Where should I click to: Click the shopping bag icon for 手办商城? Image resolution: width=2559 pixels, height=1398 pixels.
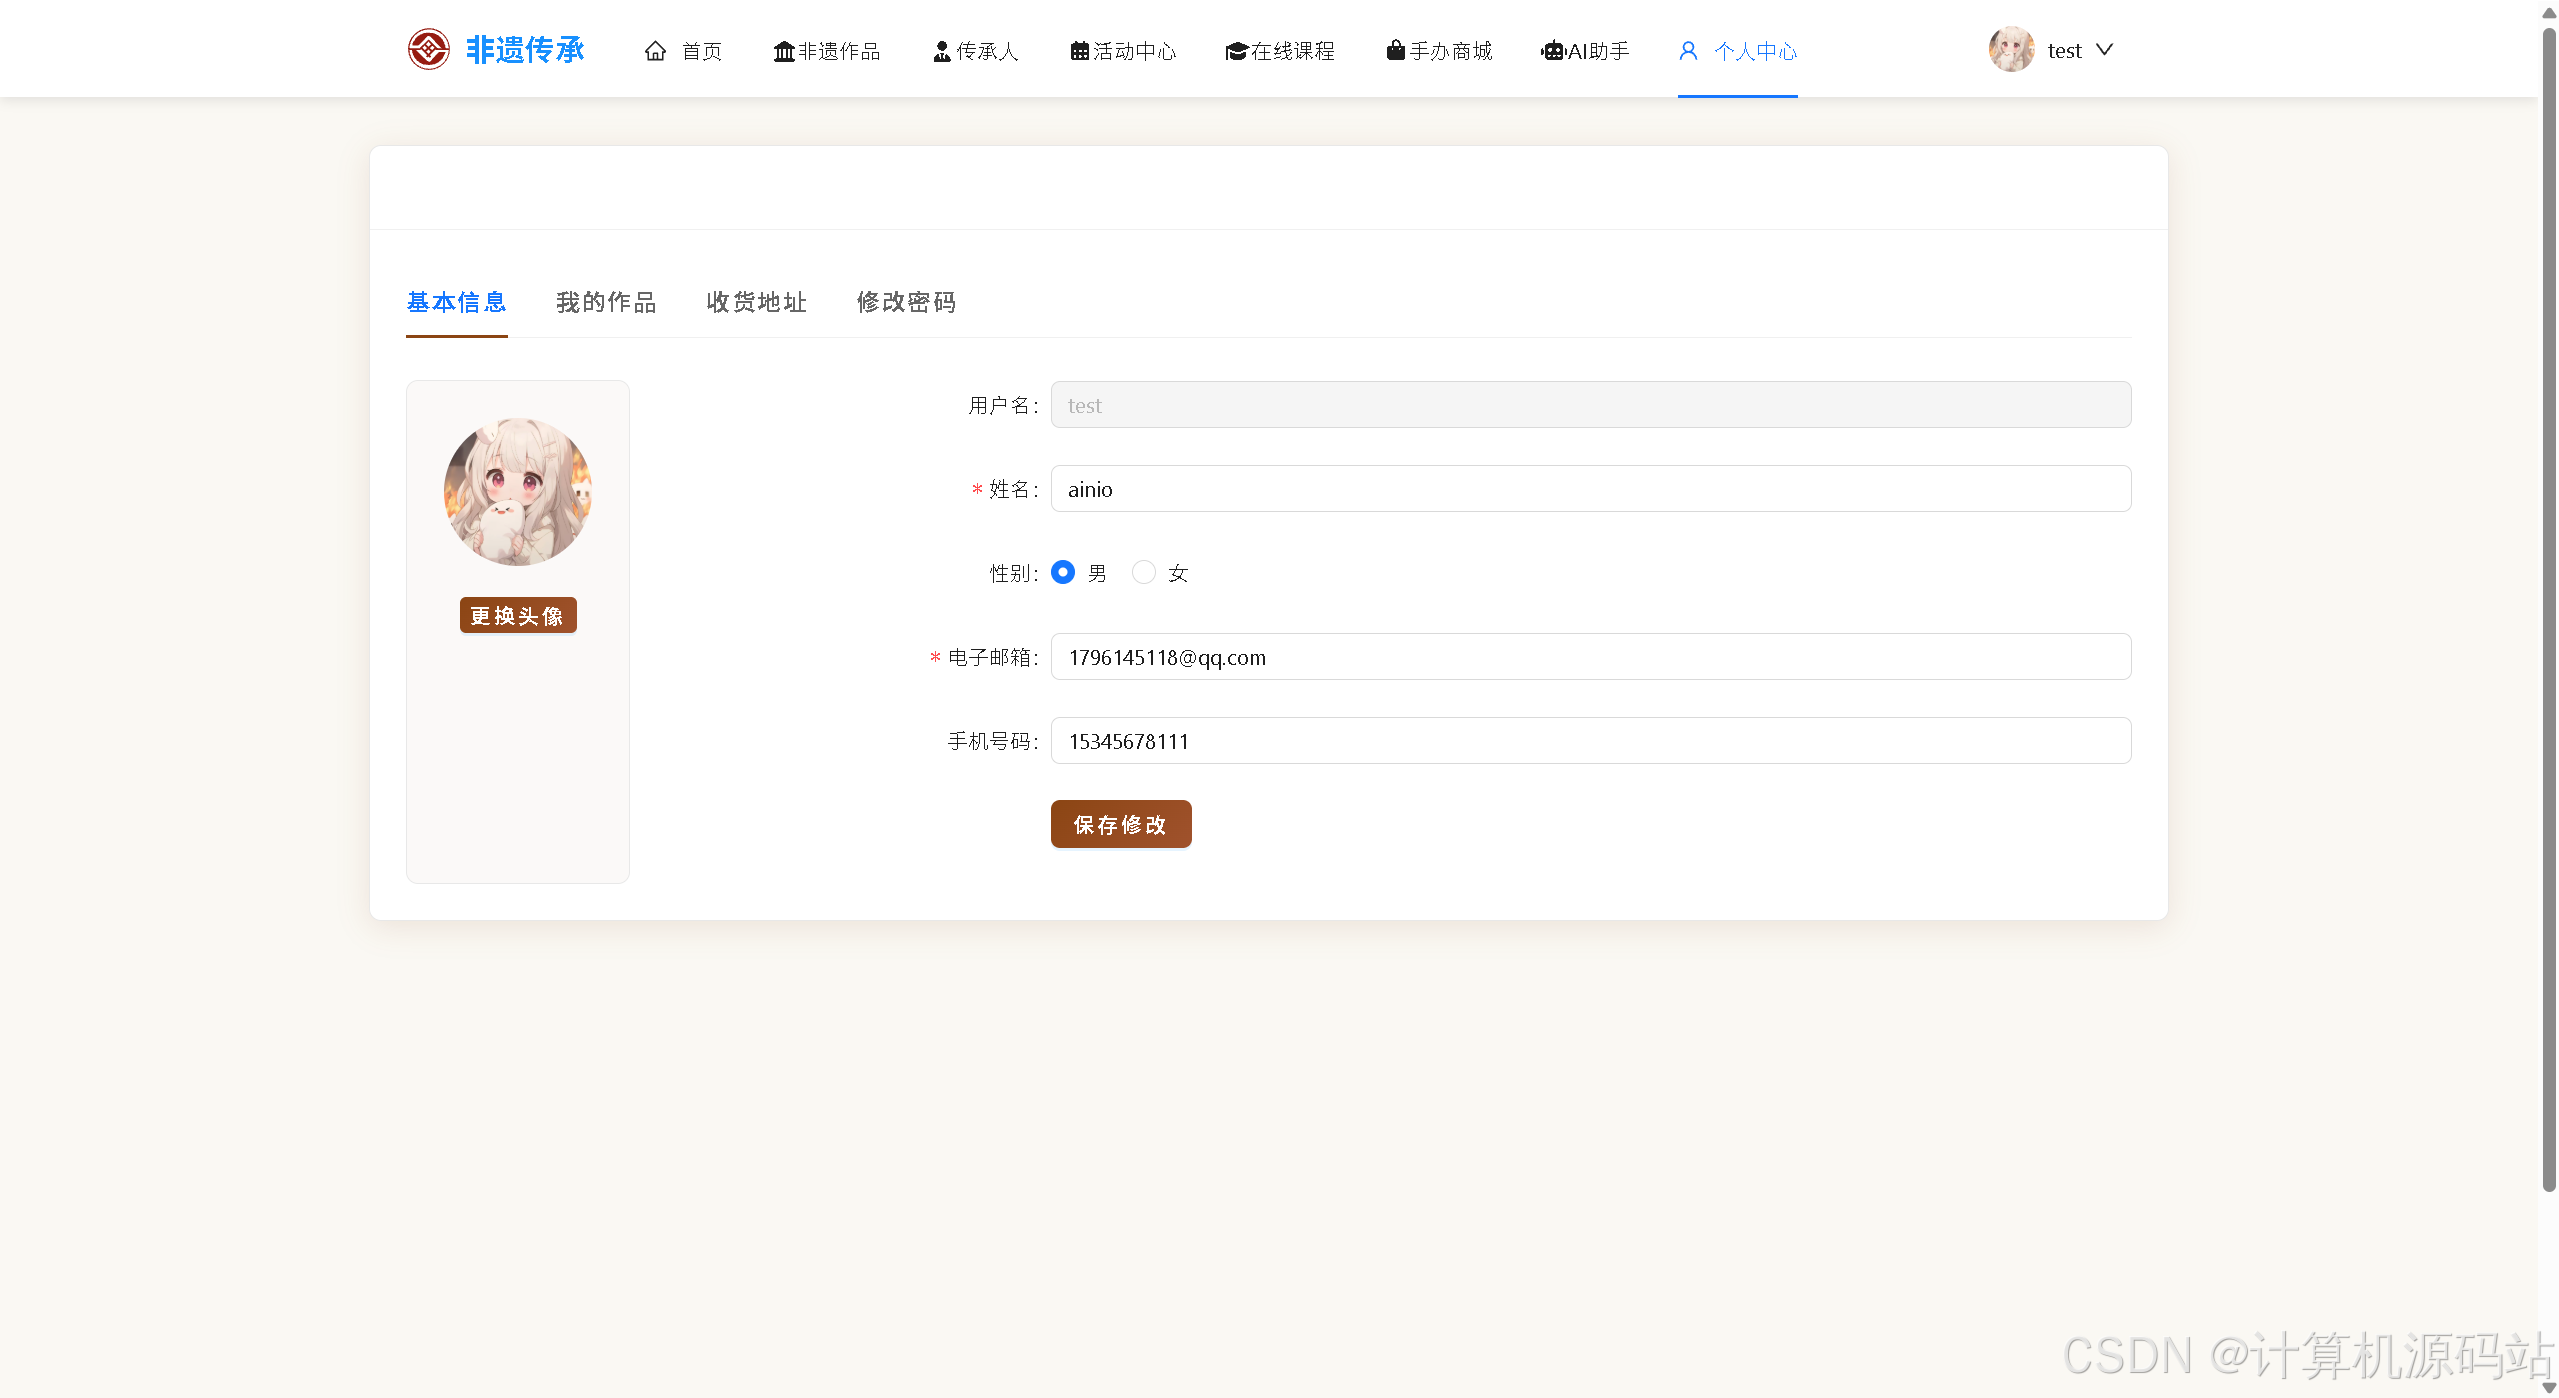point(1395,50)
